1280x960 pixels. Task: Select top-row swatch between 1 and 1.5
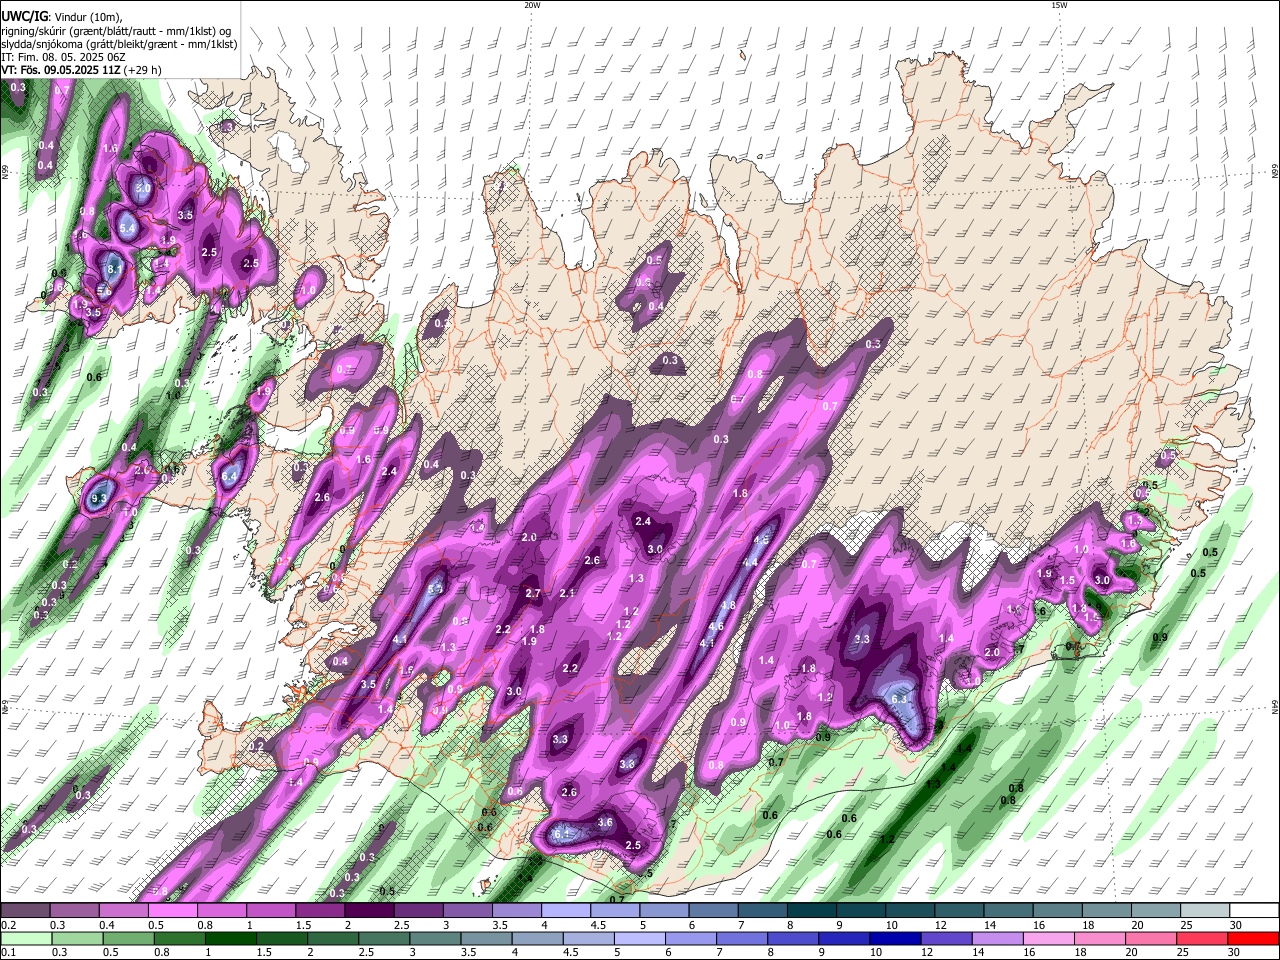click(x=271, y=911)
